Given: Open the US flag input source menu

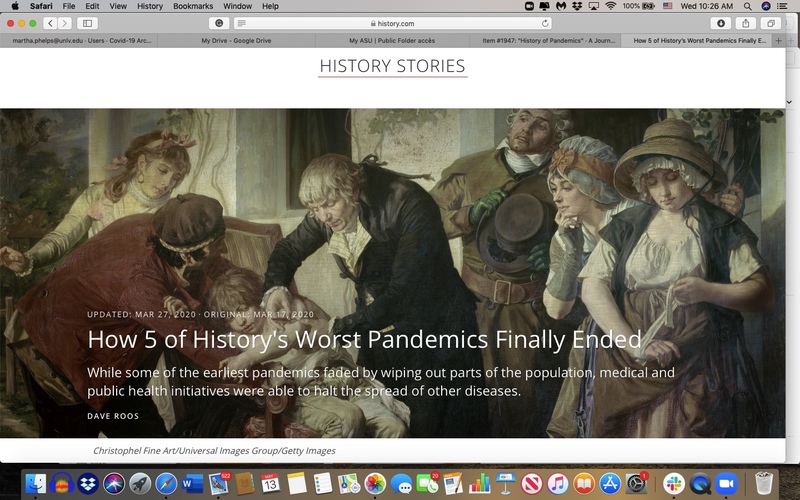Looking at the screenshot, I should [667, 6].
